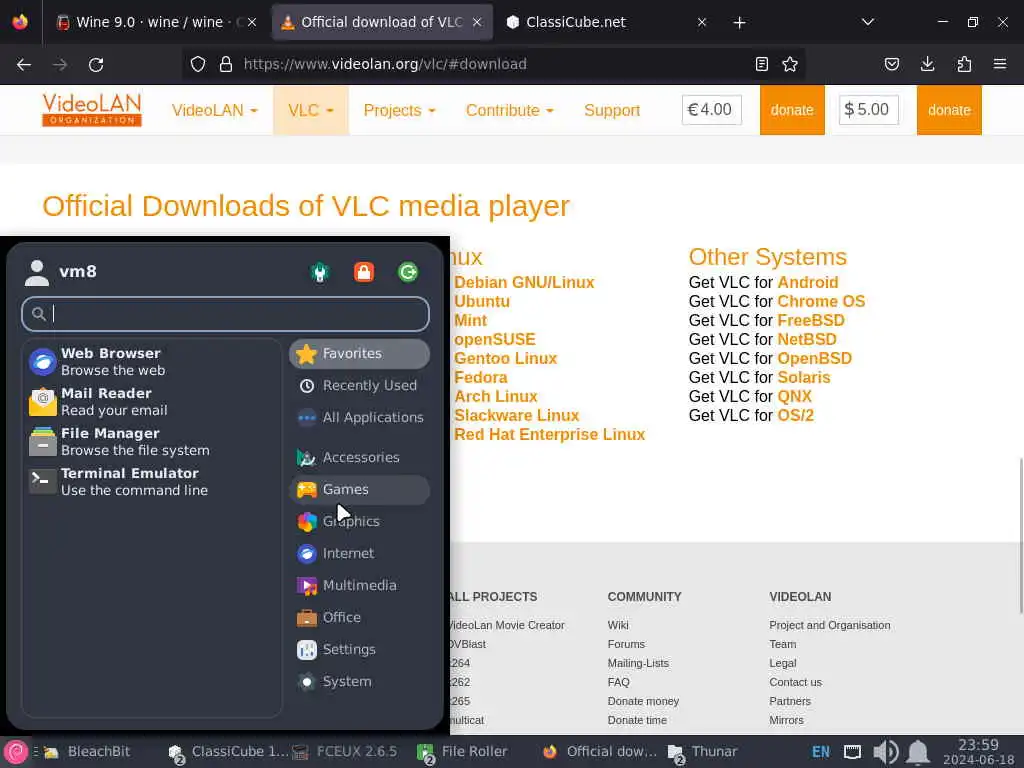Open Firefox downloads panel
1024x768 pixels.
[927, 64]
